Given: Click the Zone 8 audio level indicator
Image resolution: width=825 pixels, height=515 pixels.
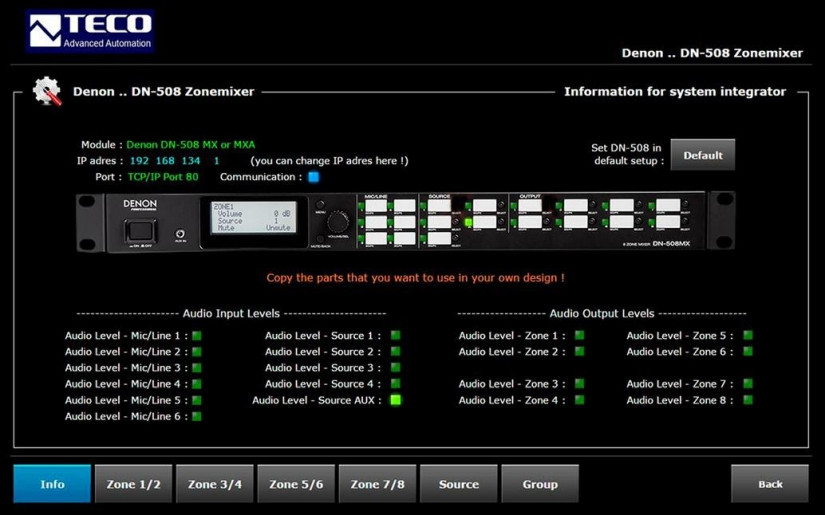Looking at the screenshot, I should [x=748, y=400].
